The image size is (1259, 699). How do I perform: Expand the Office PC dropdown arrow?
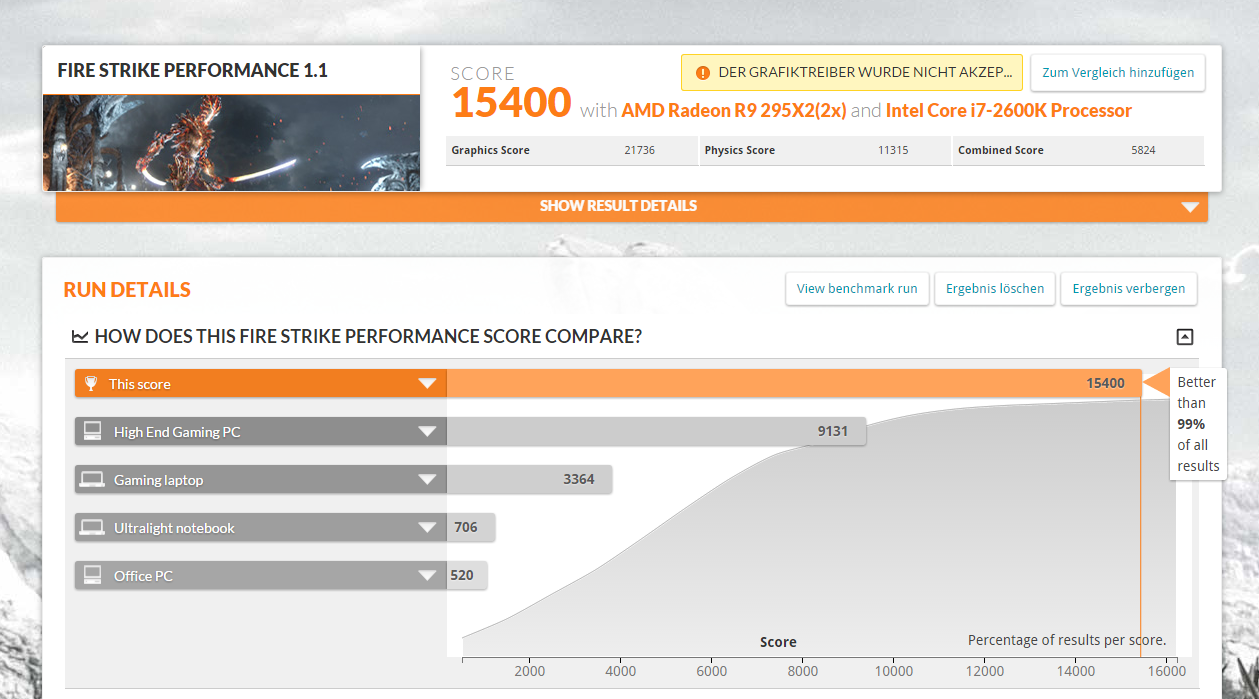click(427, 576)
